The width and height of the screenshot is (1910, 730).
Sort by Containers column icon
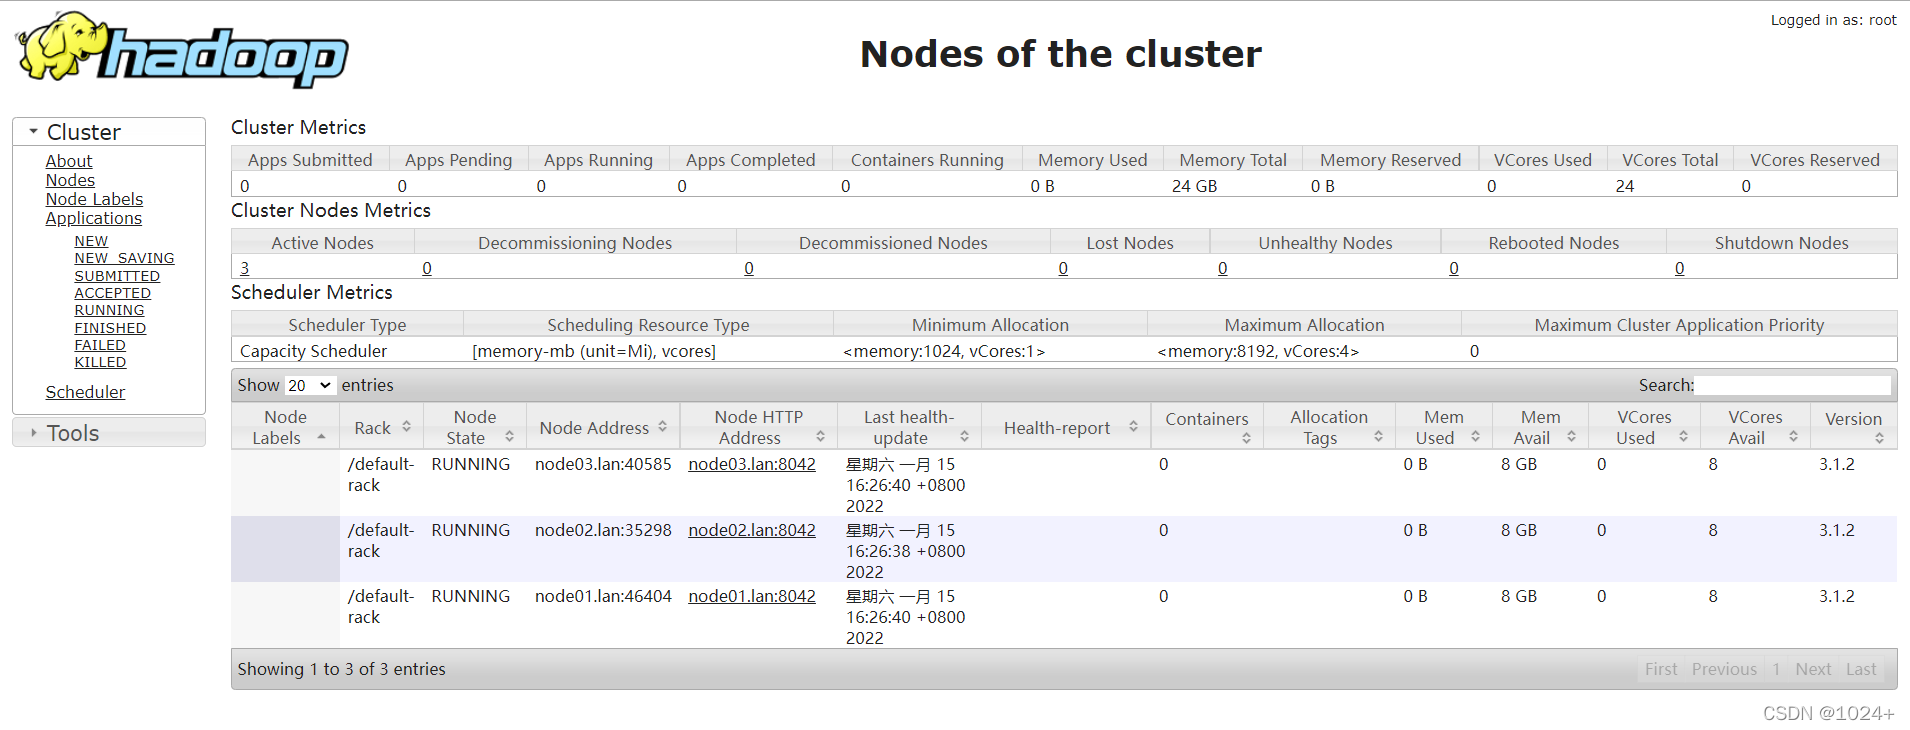(x=1246, y=438)
